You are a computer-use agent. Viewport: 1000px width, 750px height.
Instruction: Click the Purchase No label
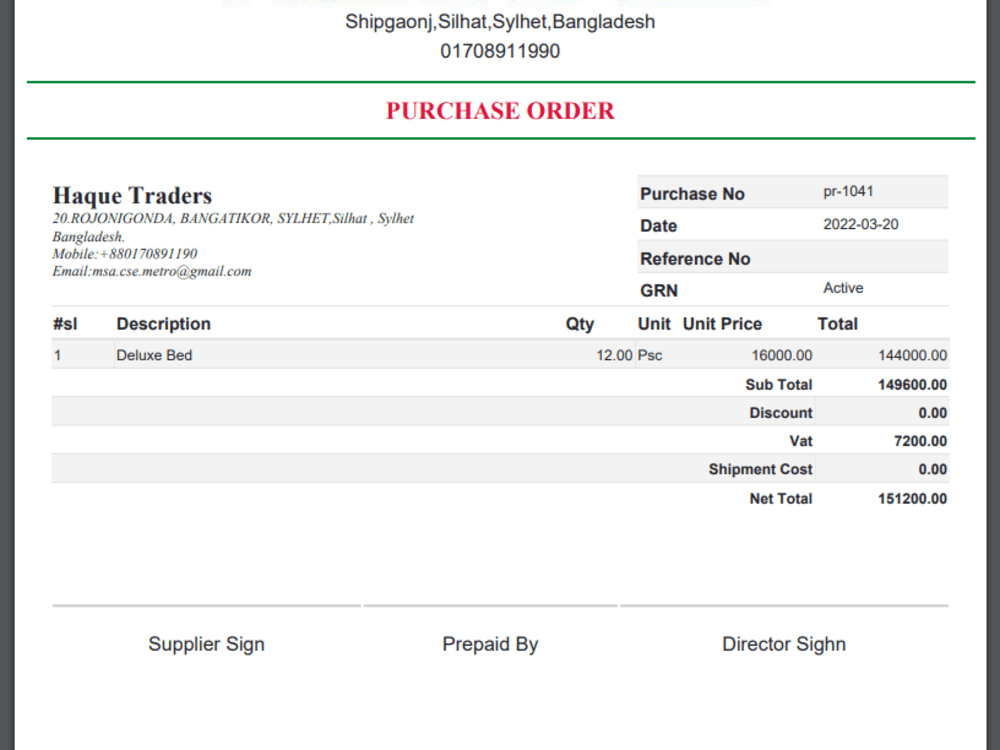pos(692,194)
